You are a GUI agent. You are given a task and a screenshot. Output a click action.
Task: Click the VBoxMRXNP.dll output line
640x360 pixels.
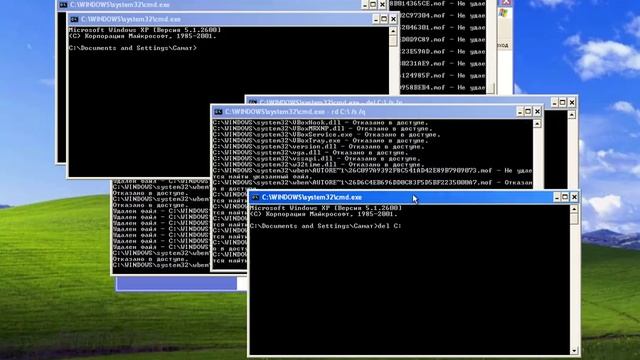(x=322, y=129)
